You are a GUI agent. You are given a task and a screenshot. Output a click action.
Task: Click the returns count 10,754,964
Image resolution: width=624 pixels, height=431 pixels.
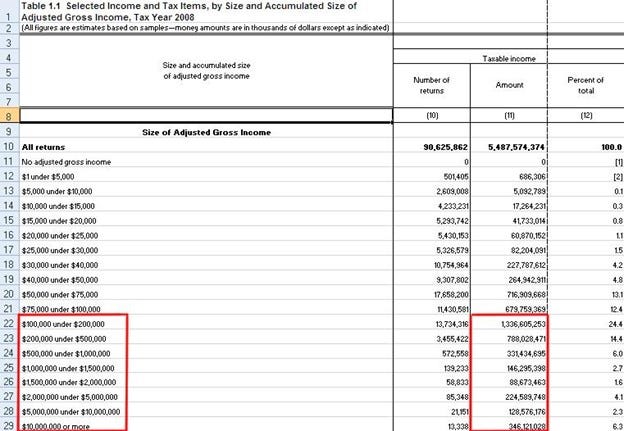click(451, 265)
